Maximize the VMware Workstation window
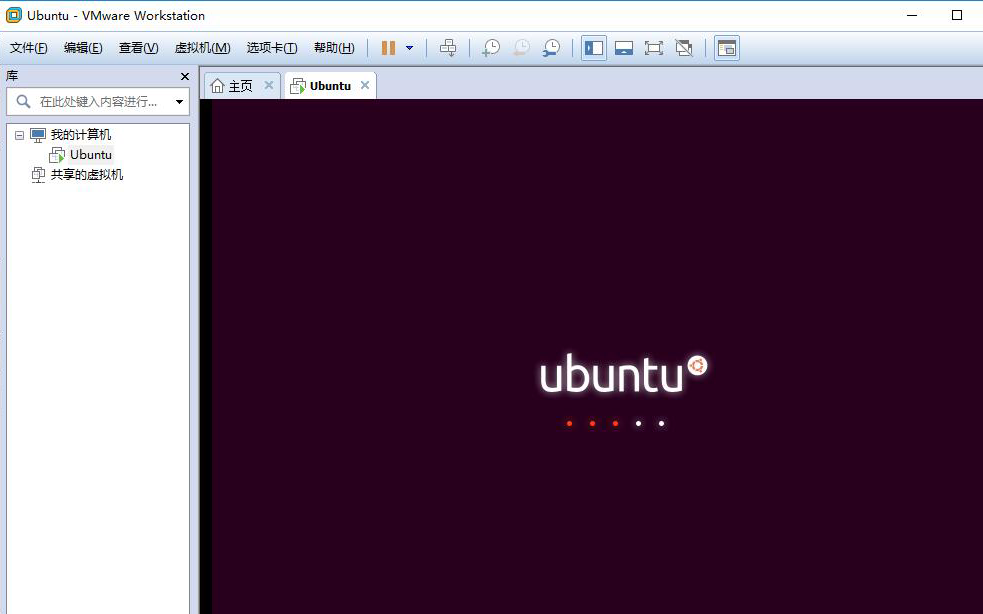Viewport: 983px width, 614px height. click(957, 15)
